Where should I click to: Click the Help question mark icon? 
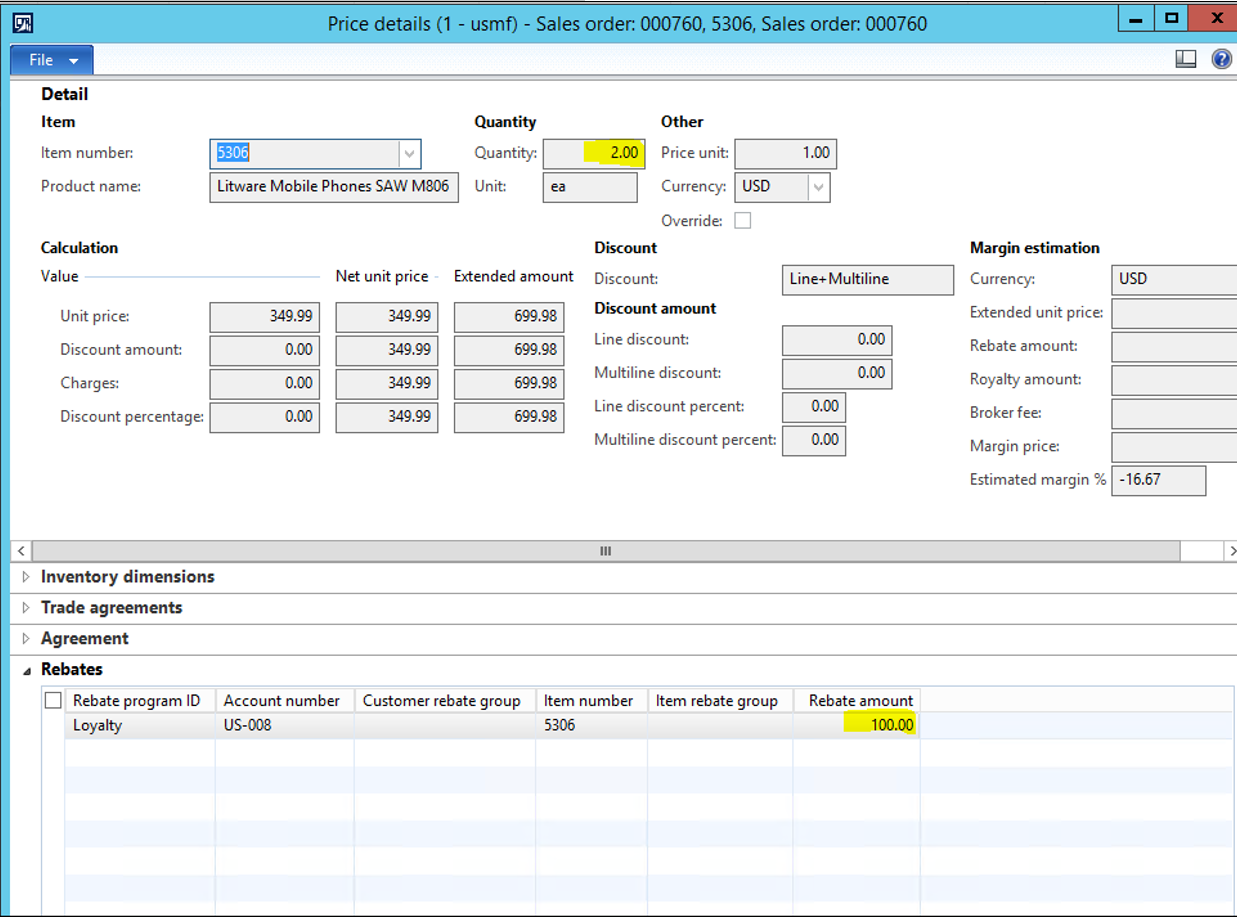pyautogui.click(x=1221, y=59)
